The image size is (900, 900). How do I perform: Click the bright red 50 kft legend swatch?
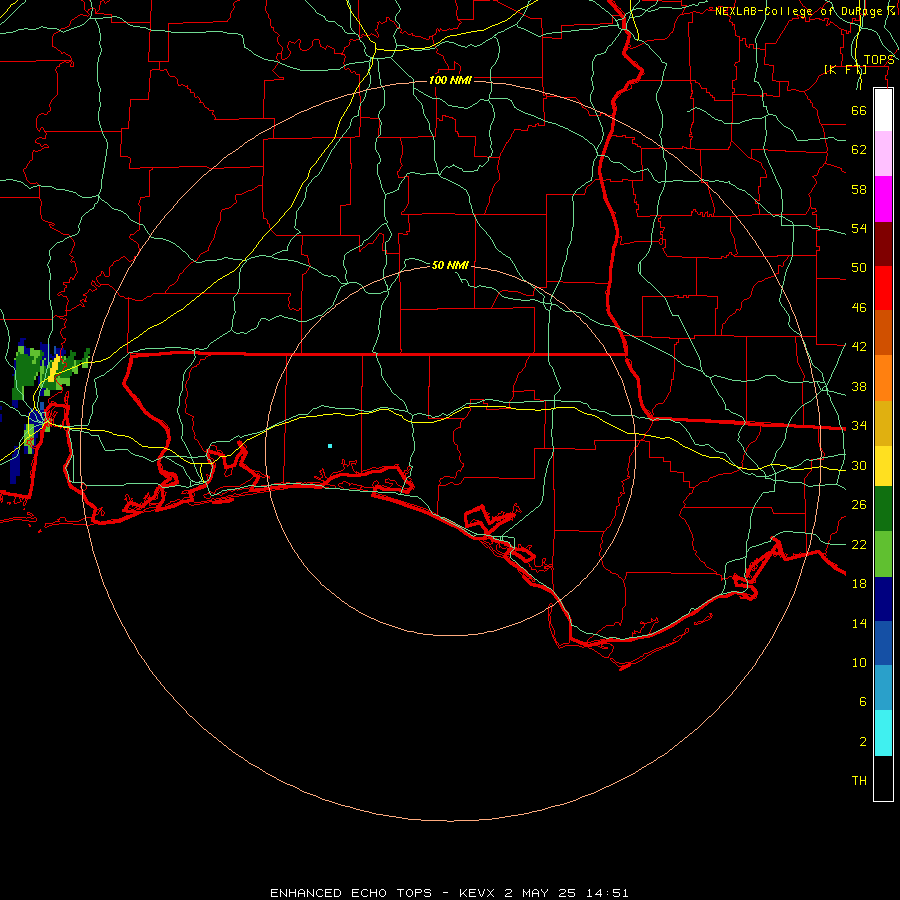[x=883, y=288]
